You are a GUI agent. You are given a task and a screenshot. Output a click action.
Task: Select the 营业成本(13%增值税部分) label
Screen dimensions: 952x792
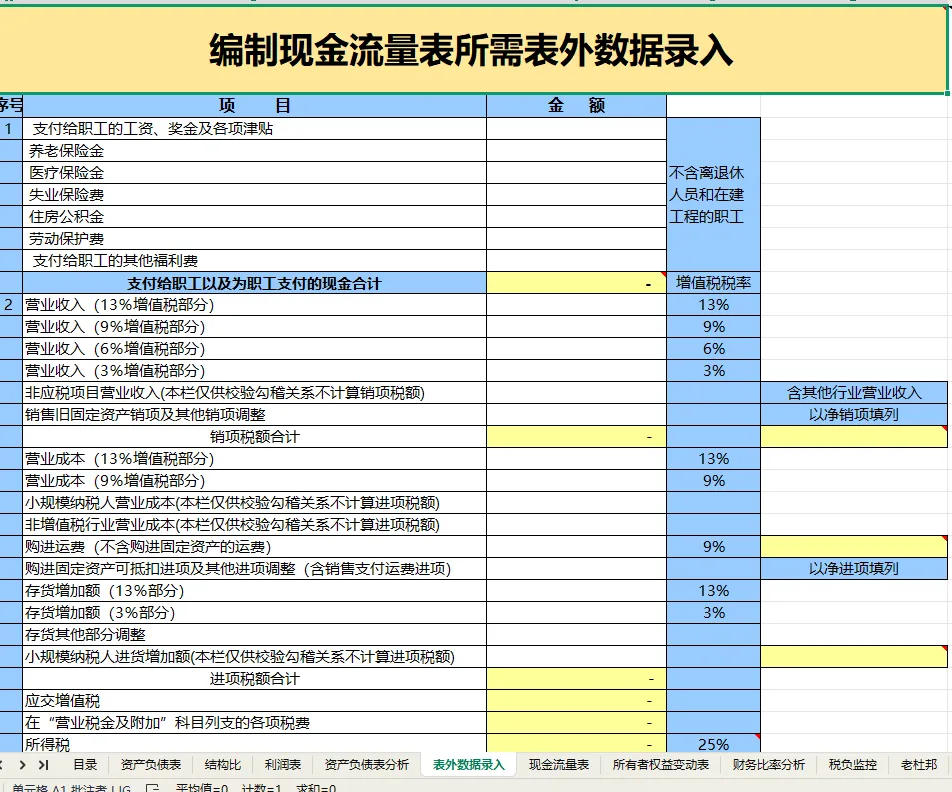pyautogui.click(x=254, y=459)
